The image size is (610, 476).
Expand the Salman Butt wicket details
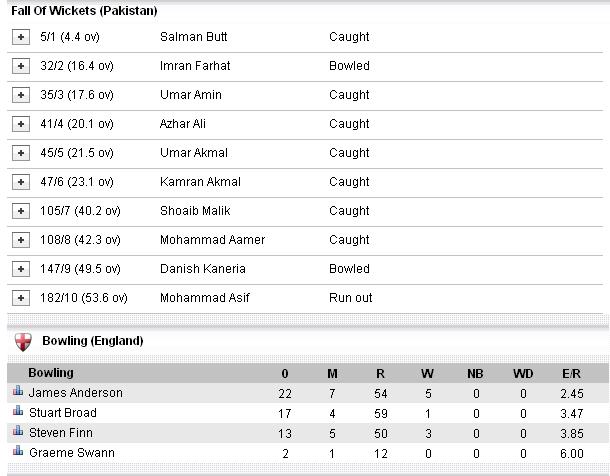pyautogui.click(x=21, y=37)
